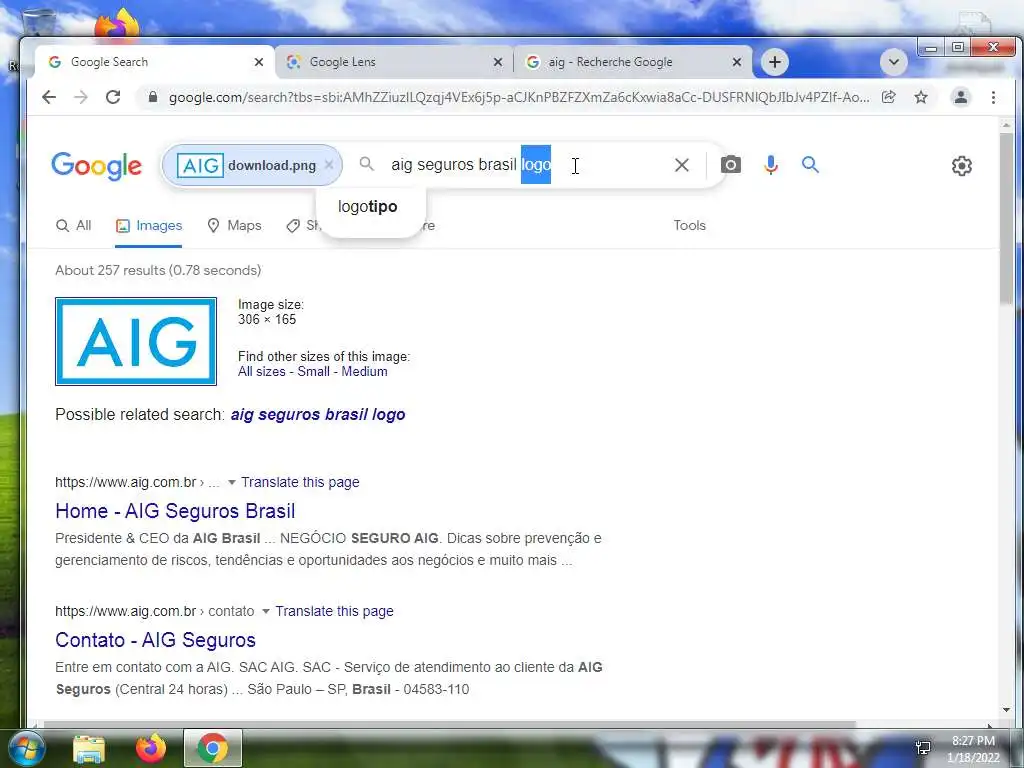Open the Windows Start menu

25,748
